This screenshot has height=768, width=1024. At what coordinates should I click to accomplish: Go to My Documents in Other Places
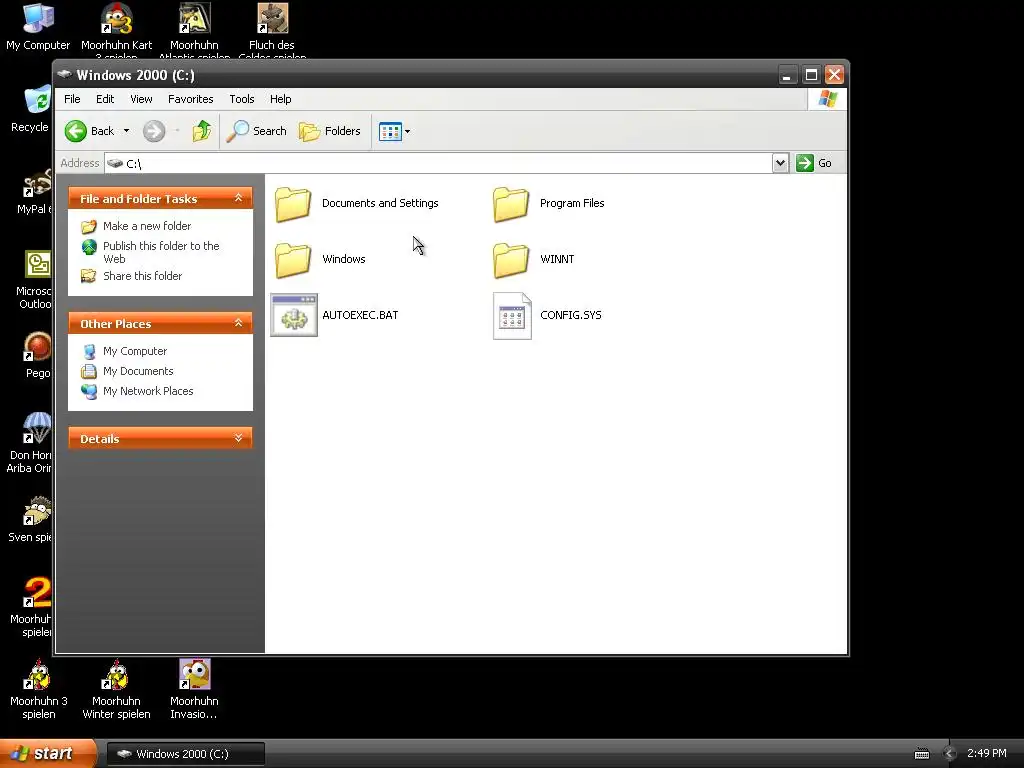(138, 371)
